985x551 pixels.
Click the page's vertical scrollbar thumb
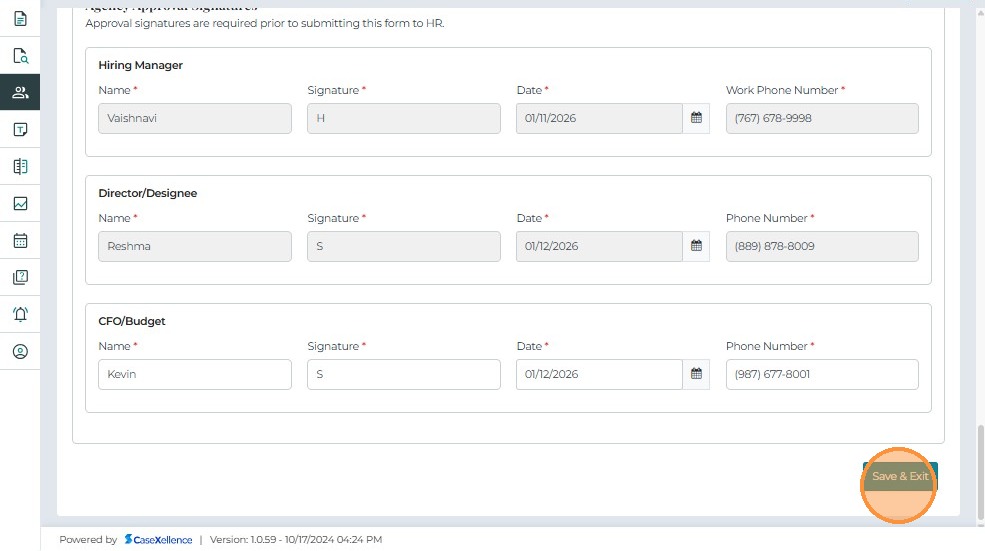coord(980,470)
